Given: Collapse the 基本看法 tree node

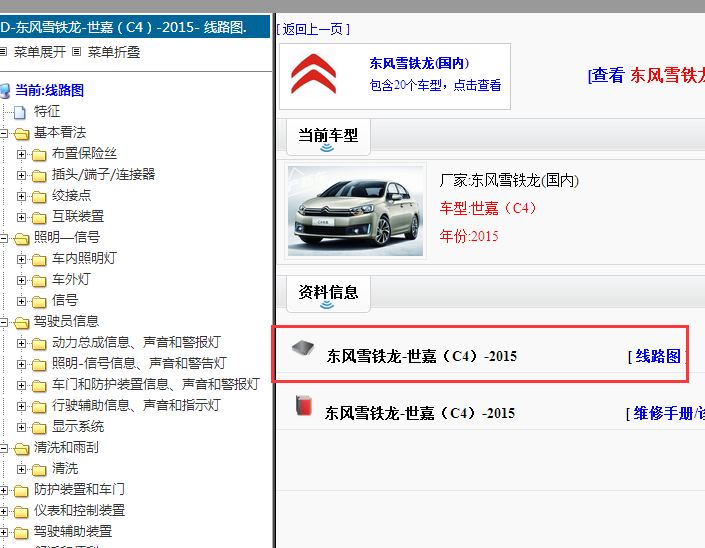Looking at the screenshot, I should [4, 133].
